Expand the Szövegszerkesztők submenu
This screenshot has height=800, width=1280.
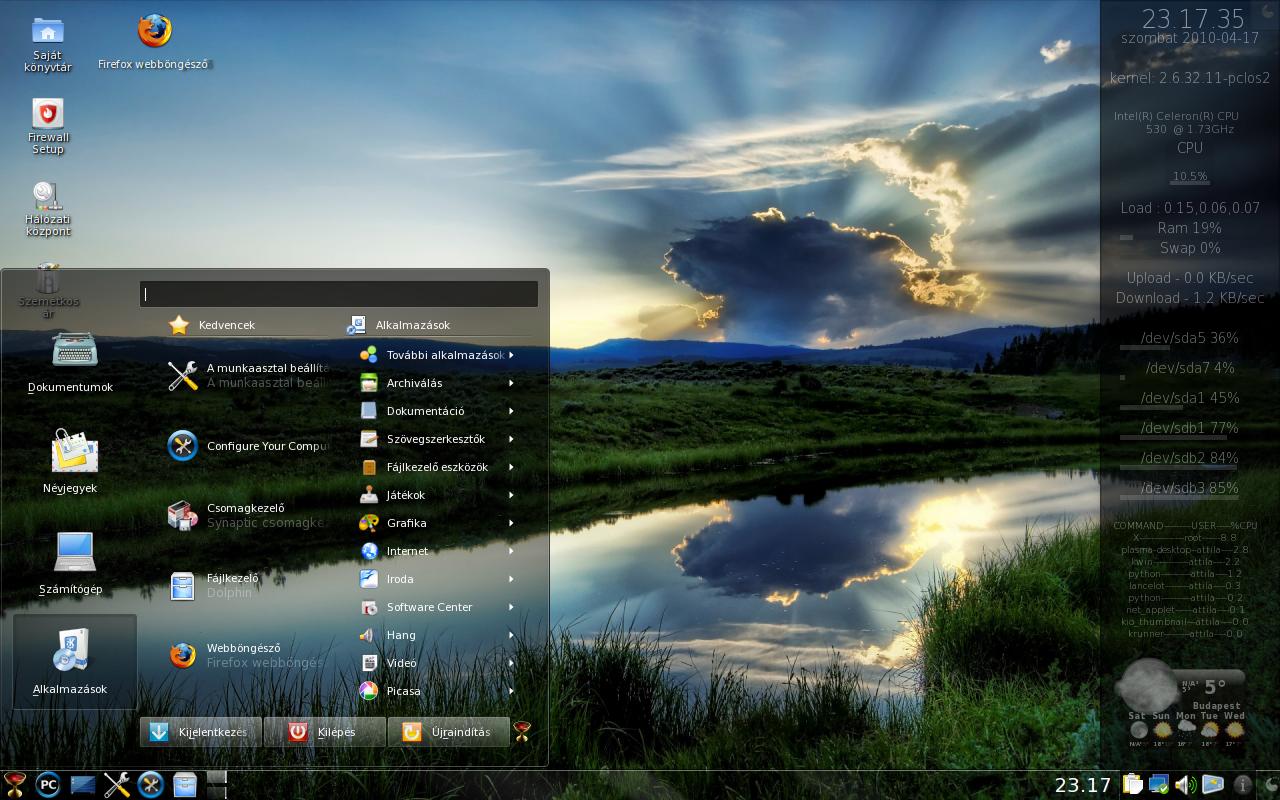click(438, 439)
